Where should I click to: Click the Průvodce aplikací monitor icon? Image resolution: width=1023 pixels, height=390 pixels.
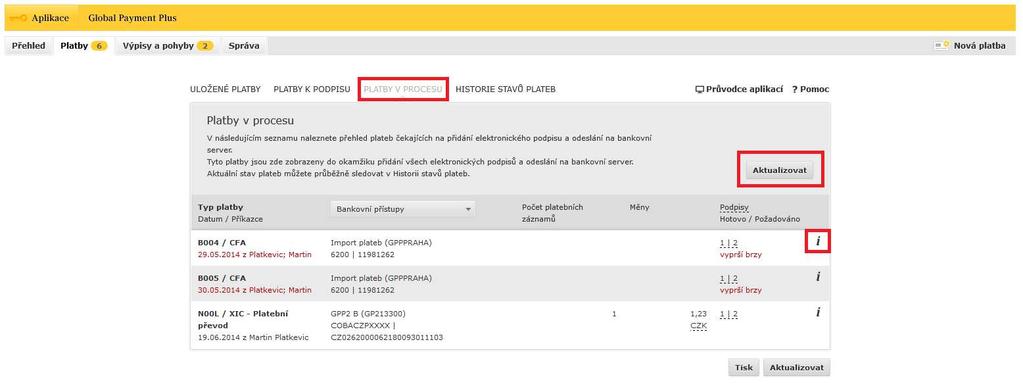tap(699, 89)
